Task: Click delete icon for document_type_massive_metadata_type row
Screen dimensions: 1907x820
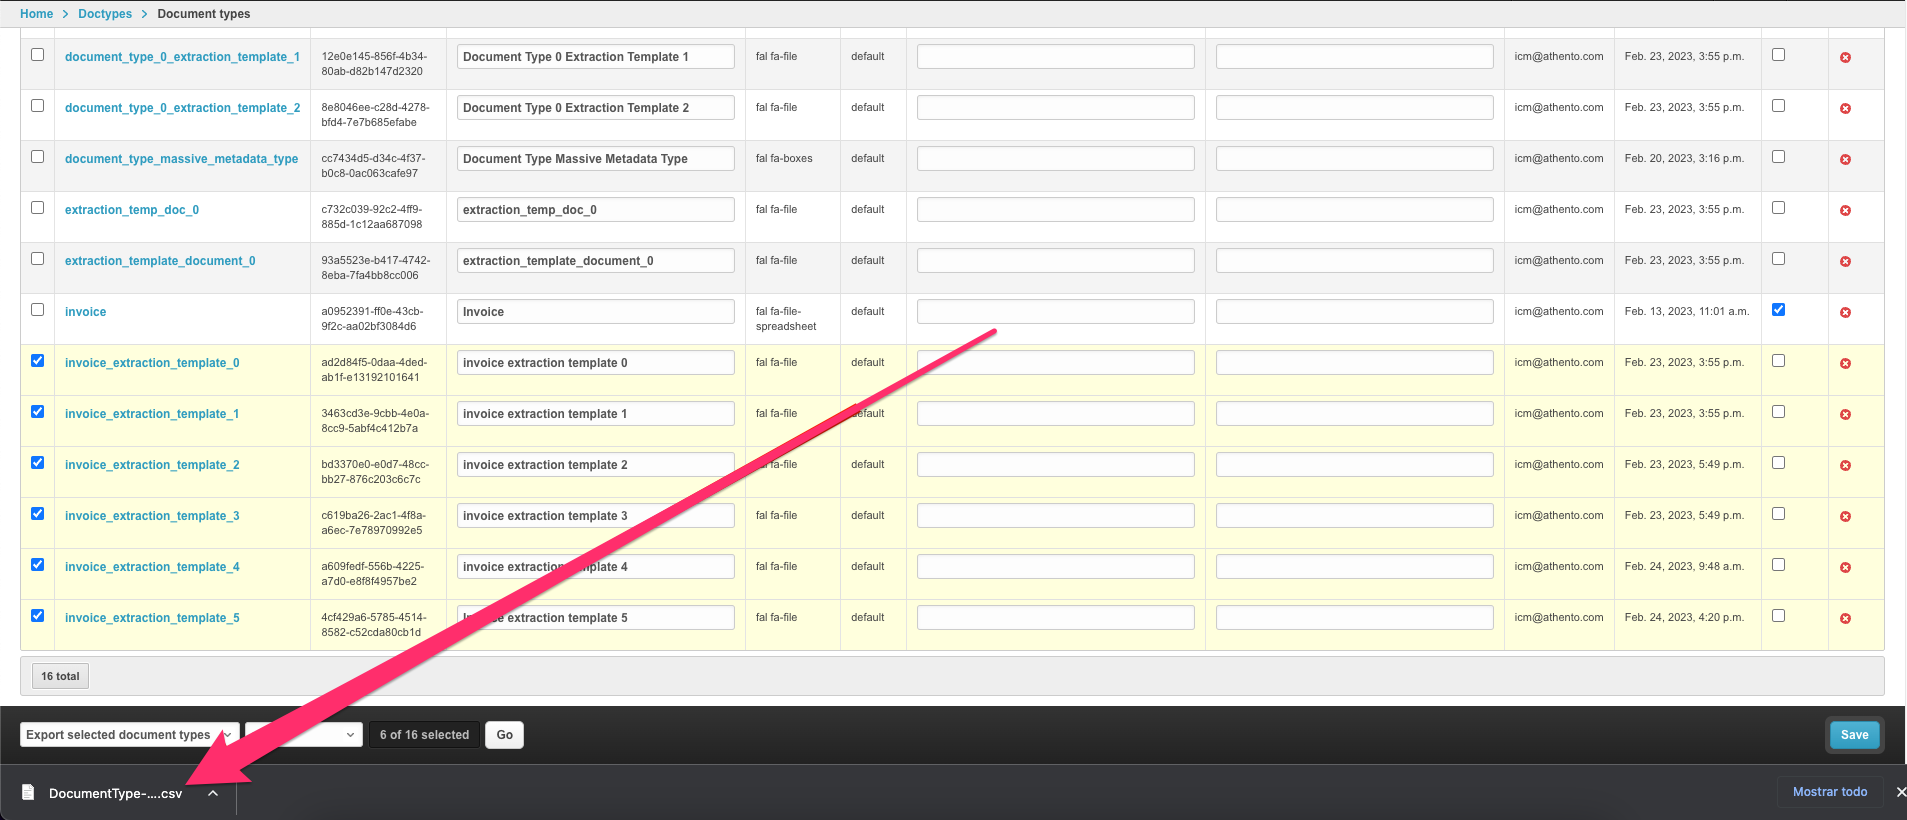Action: point(1845,160)
